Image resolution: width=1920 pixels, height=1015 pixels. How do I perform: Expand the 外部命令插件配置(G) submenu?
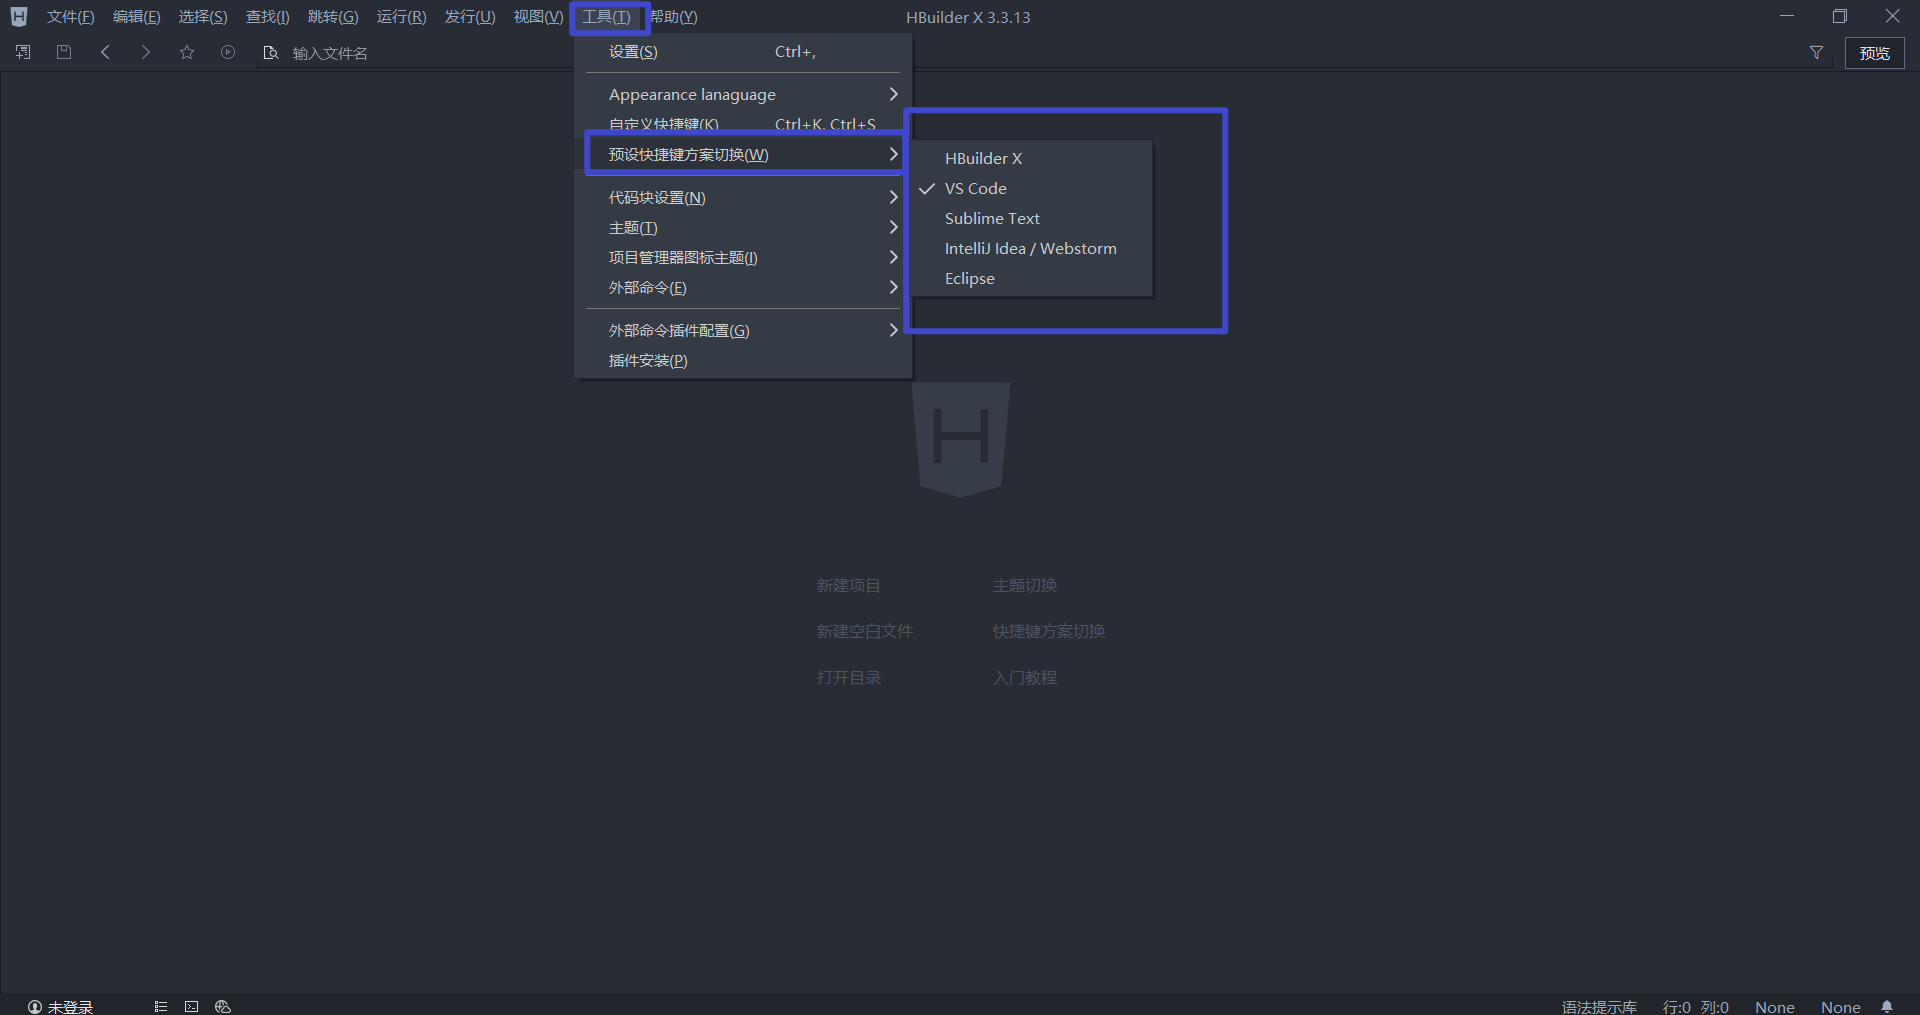(743, 330)
